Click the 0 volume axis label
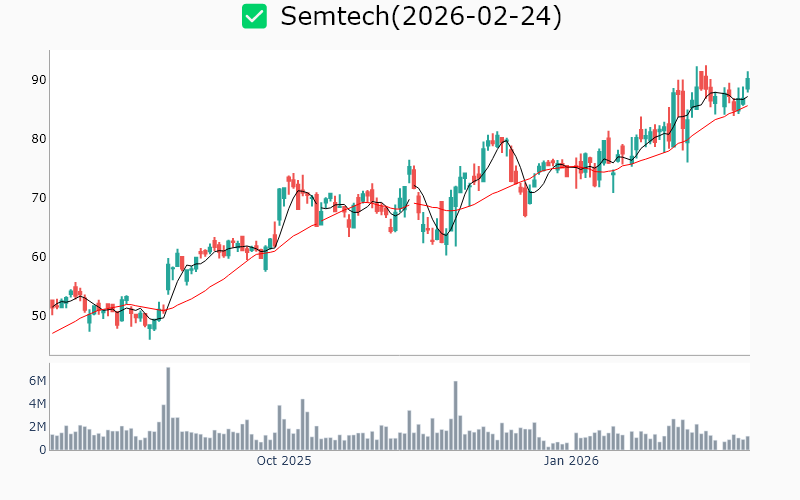 [x=43, y=450]
